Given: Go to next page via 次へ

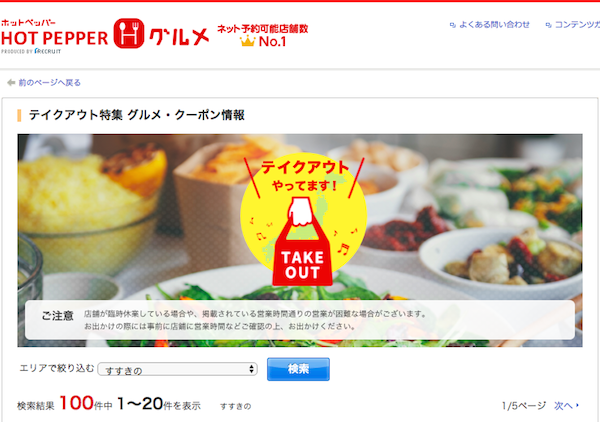Looking at the screenshot, I should click(563, 406).
